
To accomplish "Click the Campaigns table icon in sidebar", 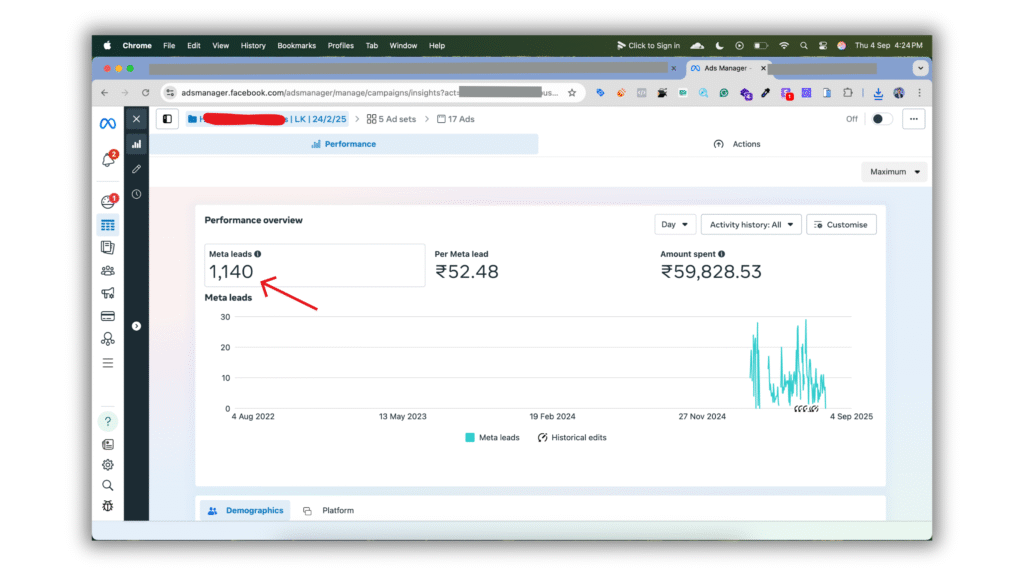I will (107, 225).
